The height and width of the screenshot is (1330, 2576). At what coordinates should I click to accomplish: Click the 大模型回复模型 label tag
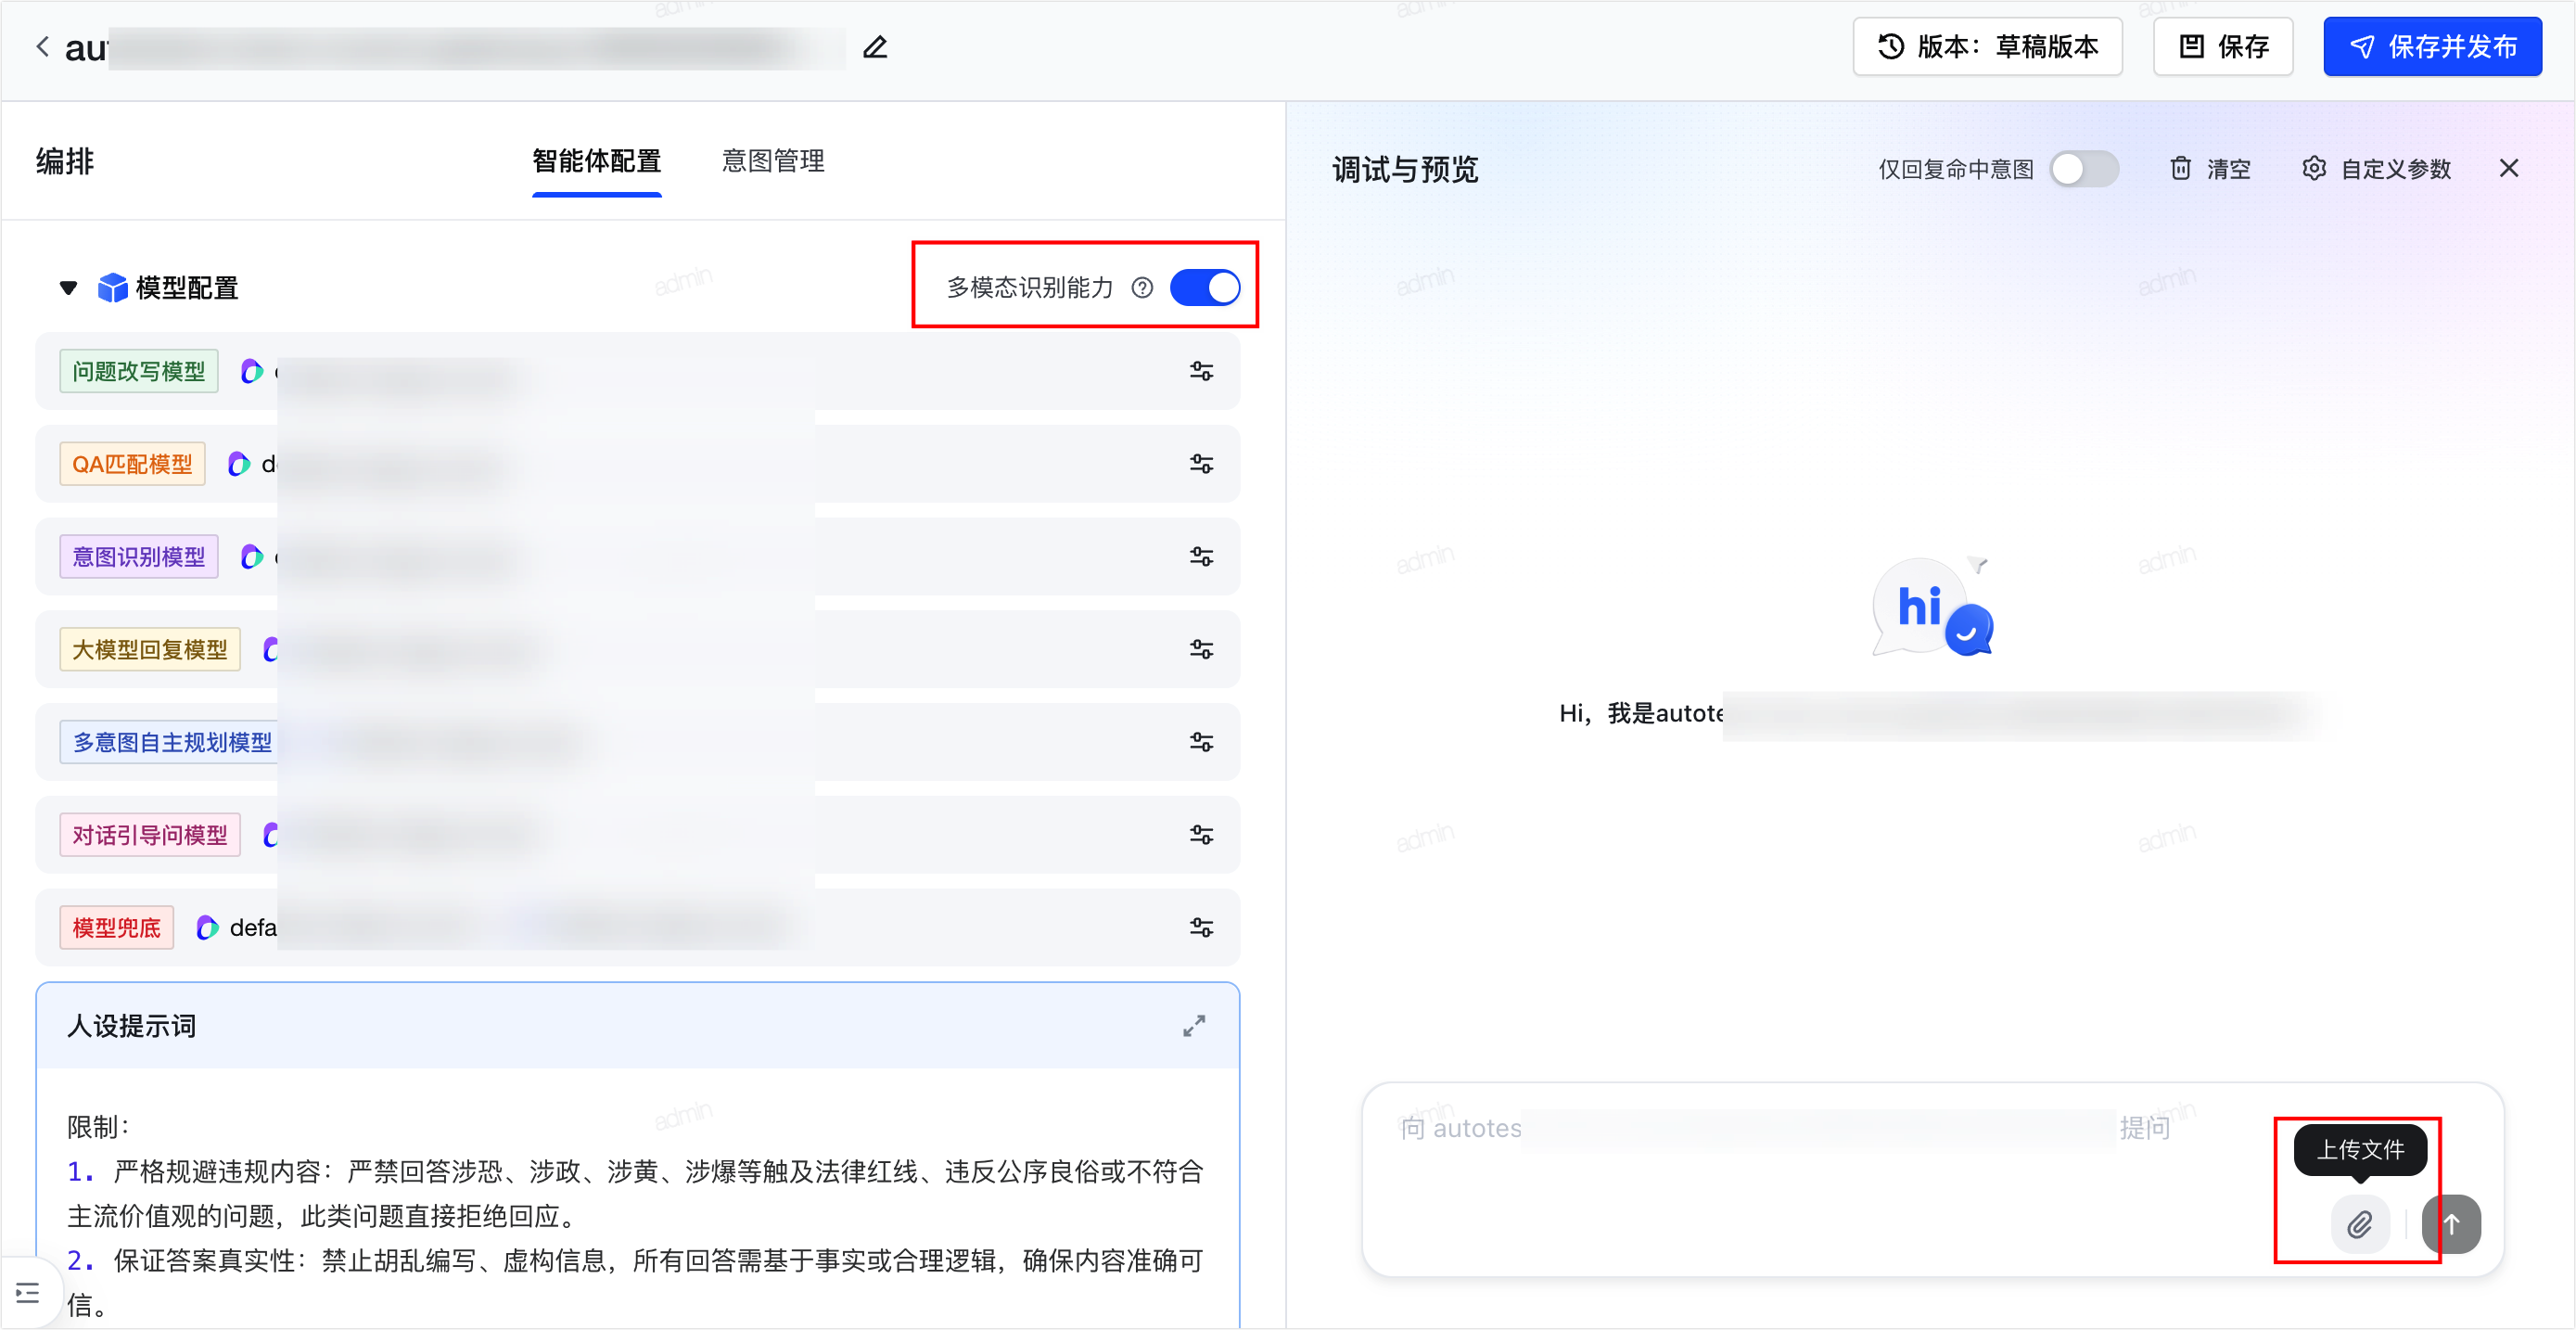point(150,650)
